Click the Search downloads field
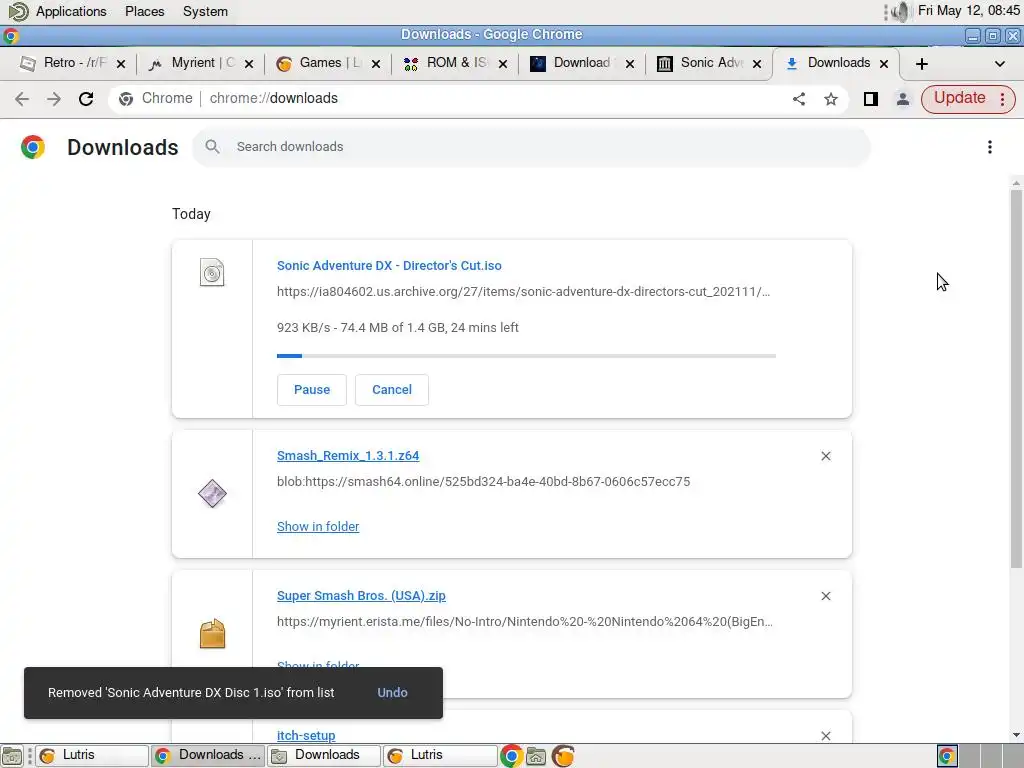Screen dimensions: 1024x768 pyautogui.click(x=531, y=147)
